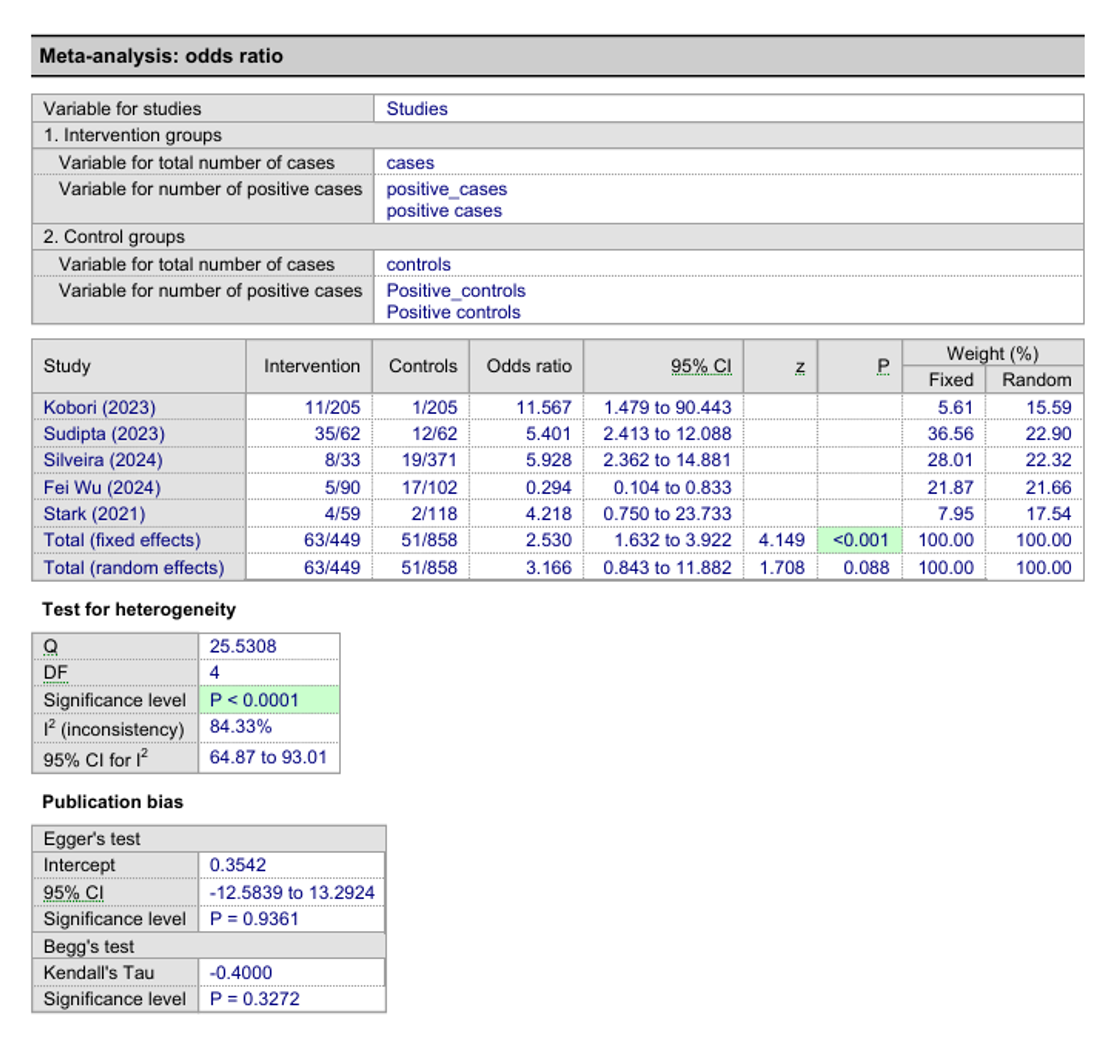Click the Test for heterogeneity heading

139,610
